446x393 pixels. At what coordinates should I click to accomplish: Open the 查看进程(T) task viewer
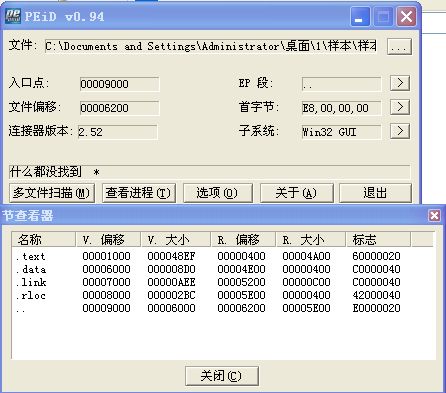click(x=139, y=193)
